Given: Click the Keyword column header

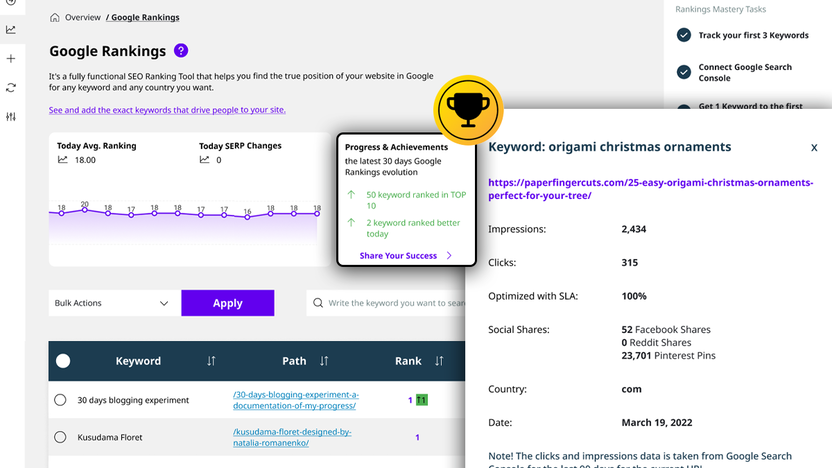Looking at the screenshot, I should tap(138, 361).
